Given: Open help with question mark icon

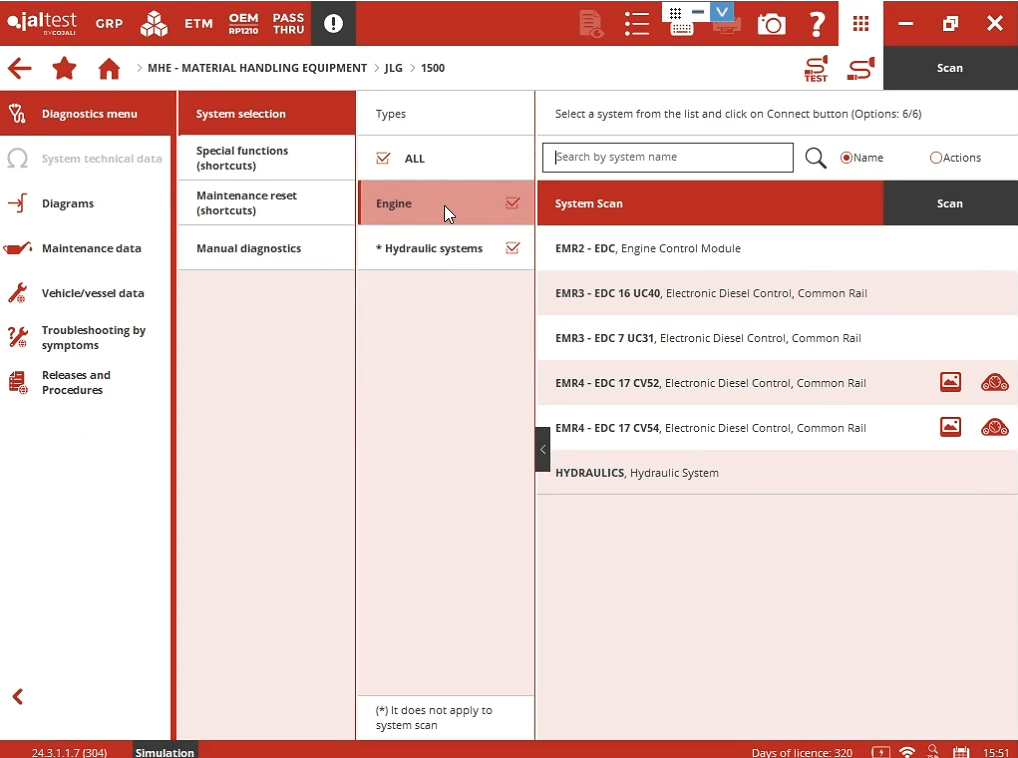Looking at the screenshot, I should coord(817,23).
